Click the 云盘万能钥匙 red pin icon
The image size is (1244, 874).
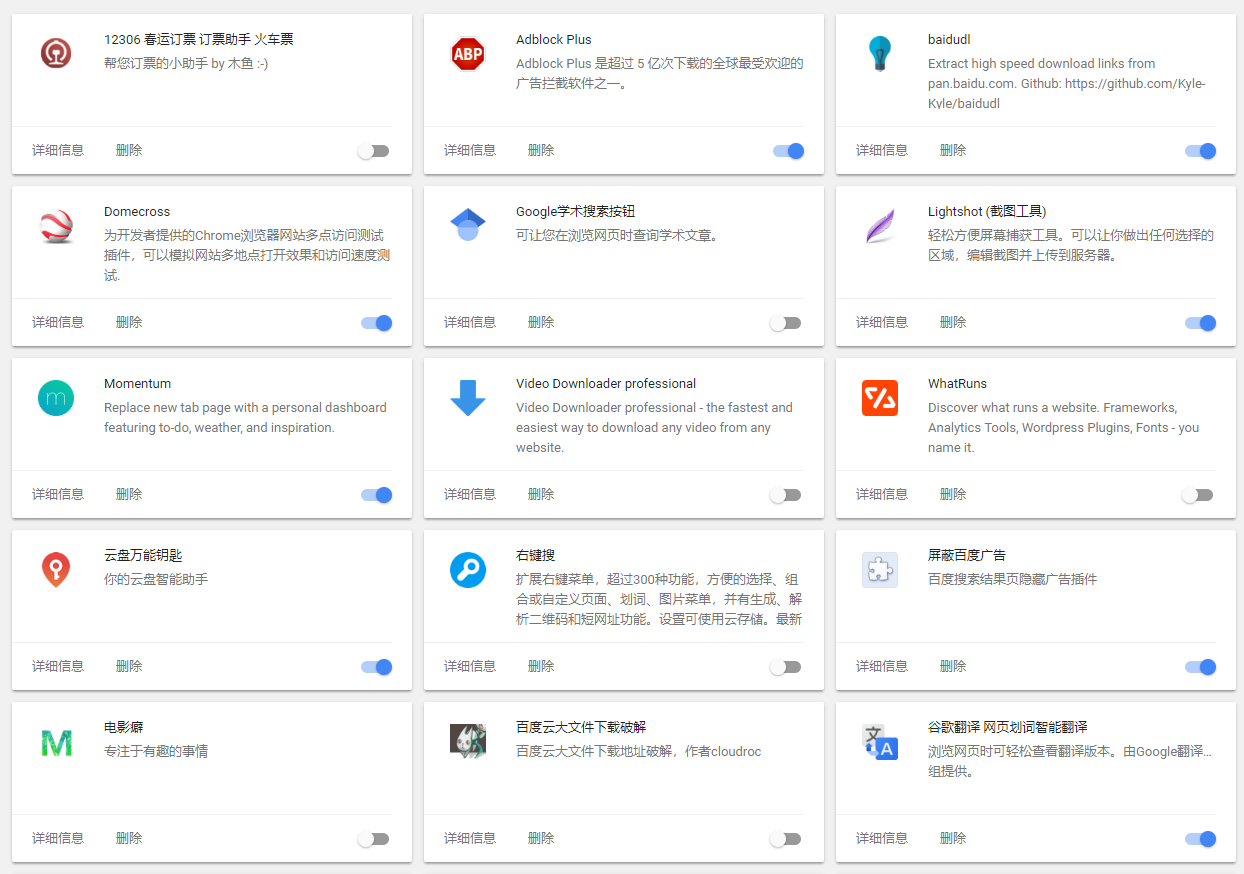pyautogui.click(x=56, y=570)
